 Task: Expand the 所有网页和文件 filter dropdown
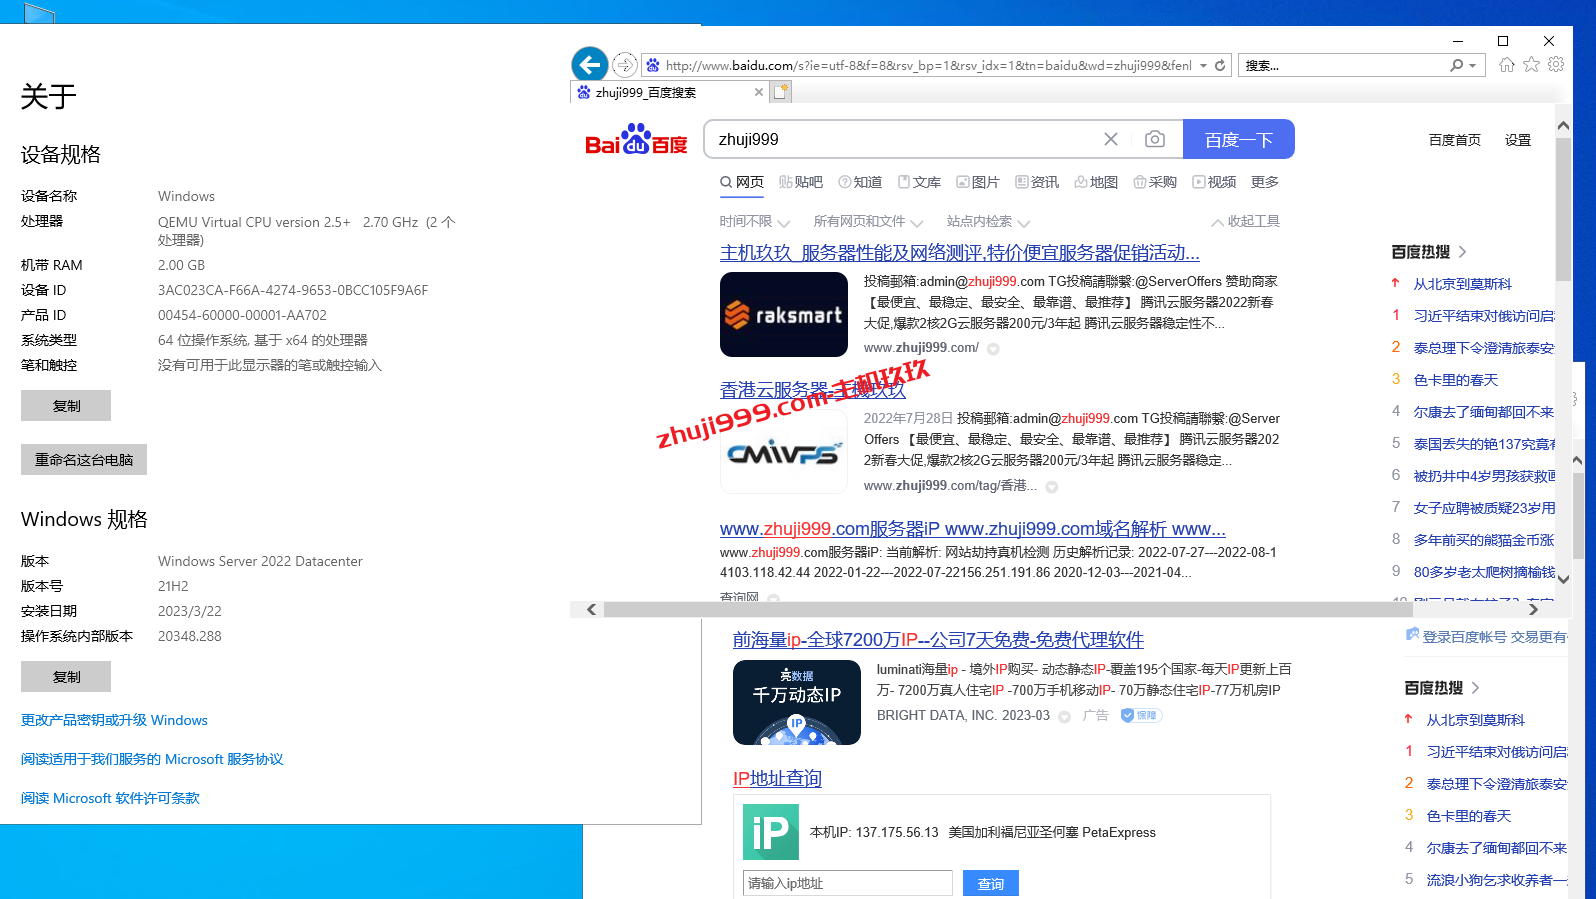tap(868, 221)
